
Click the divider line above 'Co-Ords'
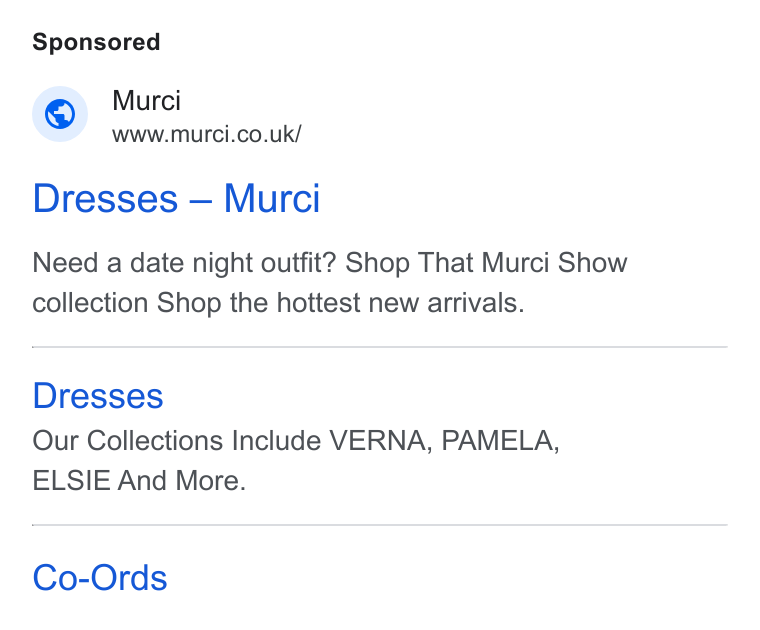(x=380, y=525)
